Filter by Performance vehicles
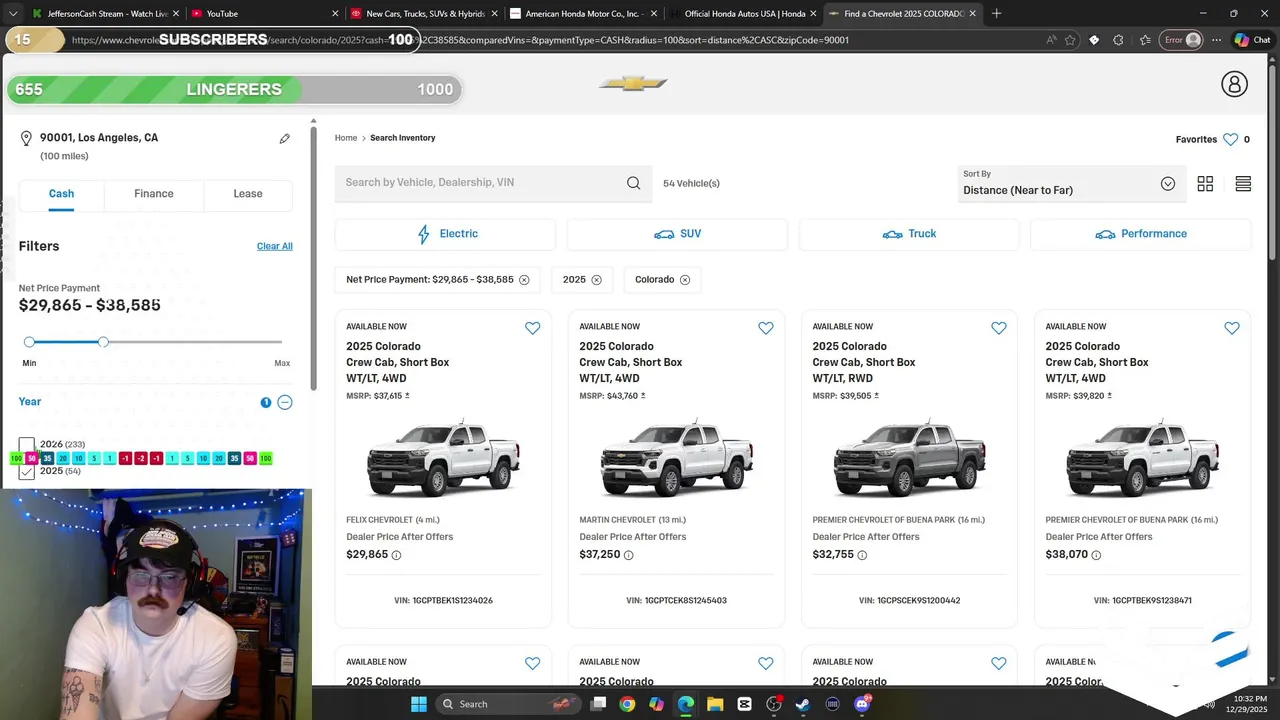 click(x=1141, y=234)
